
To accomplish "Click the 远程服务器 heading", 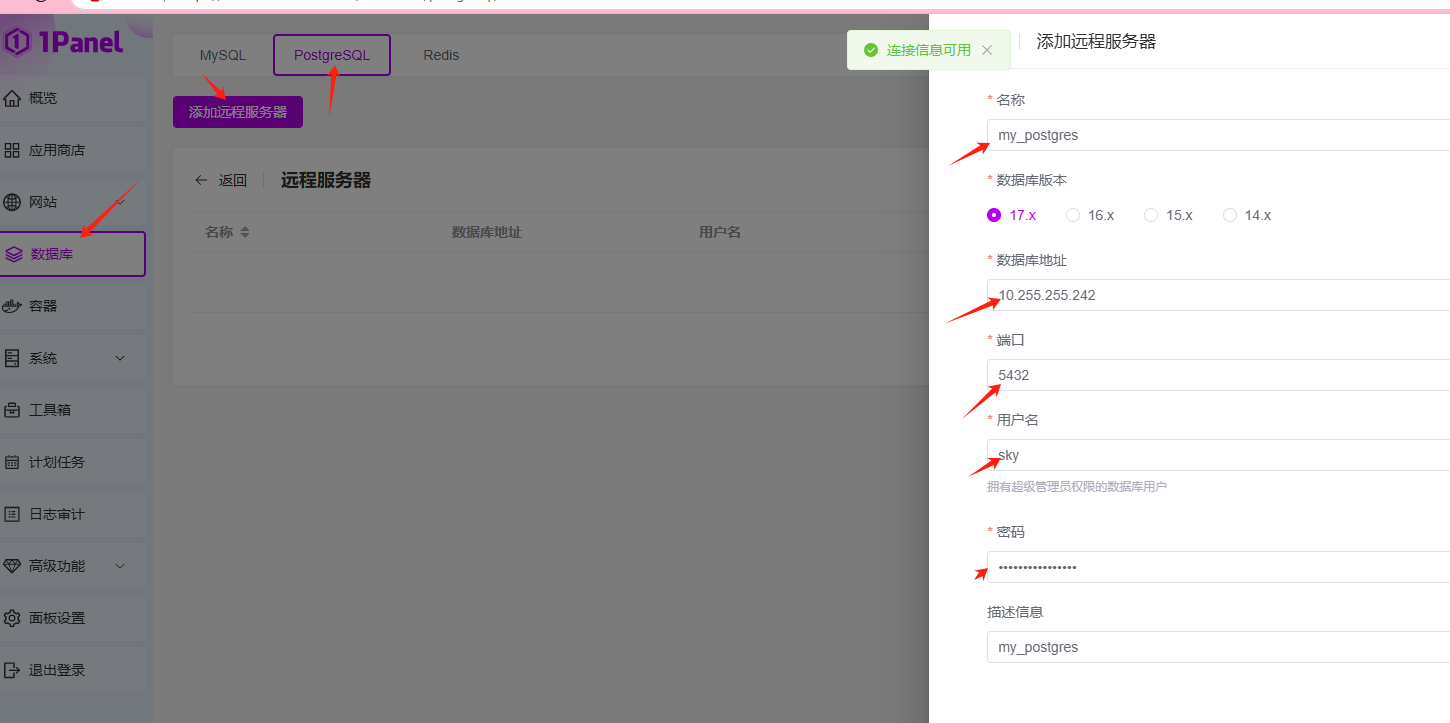I will 326,180.
